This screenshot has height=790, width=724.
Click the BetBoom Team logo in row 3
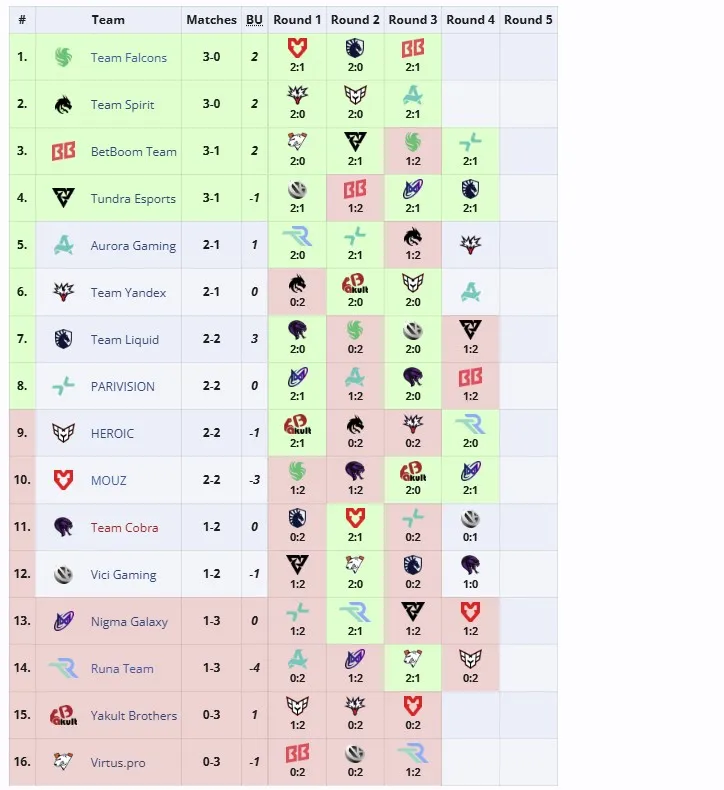[63, 151]
